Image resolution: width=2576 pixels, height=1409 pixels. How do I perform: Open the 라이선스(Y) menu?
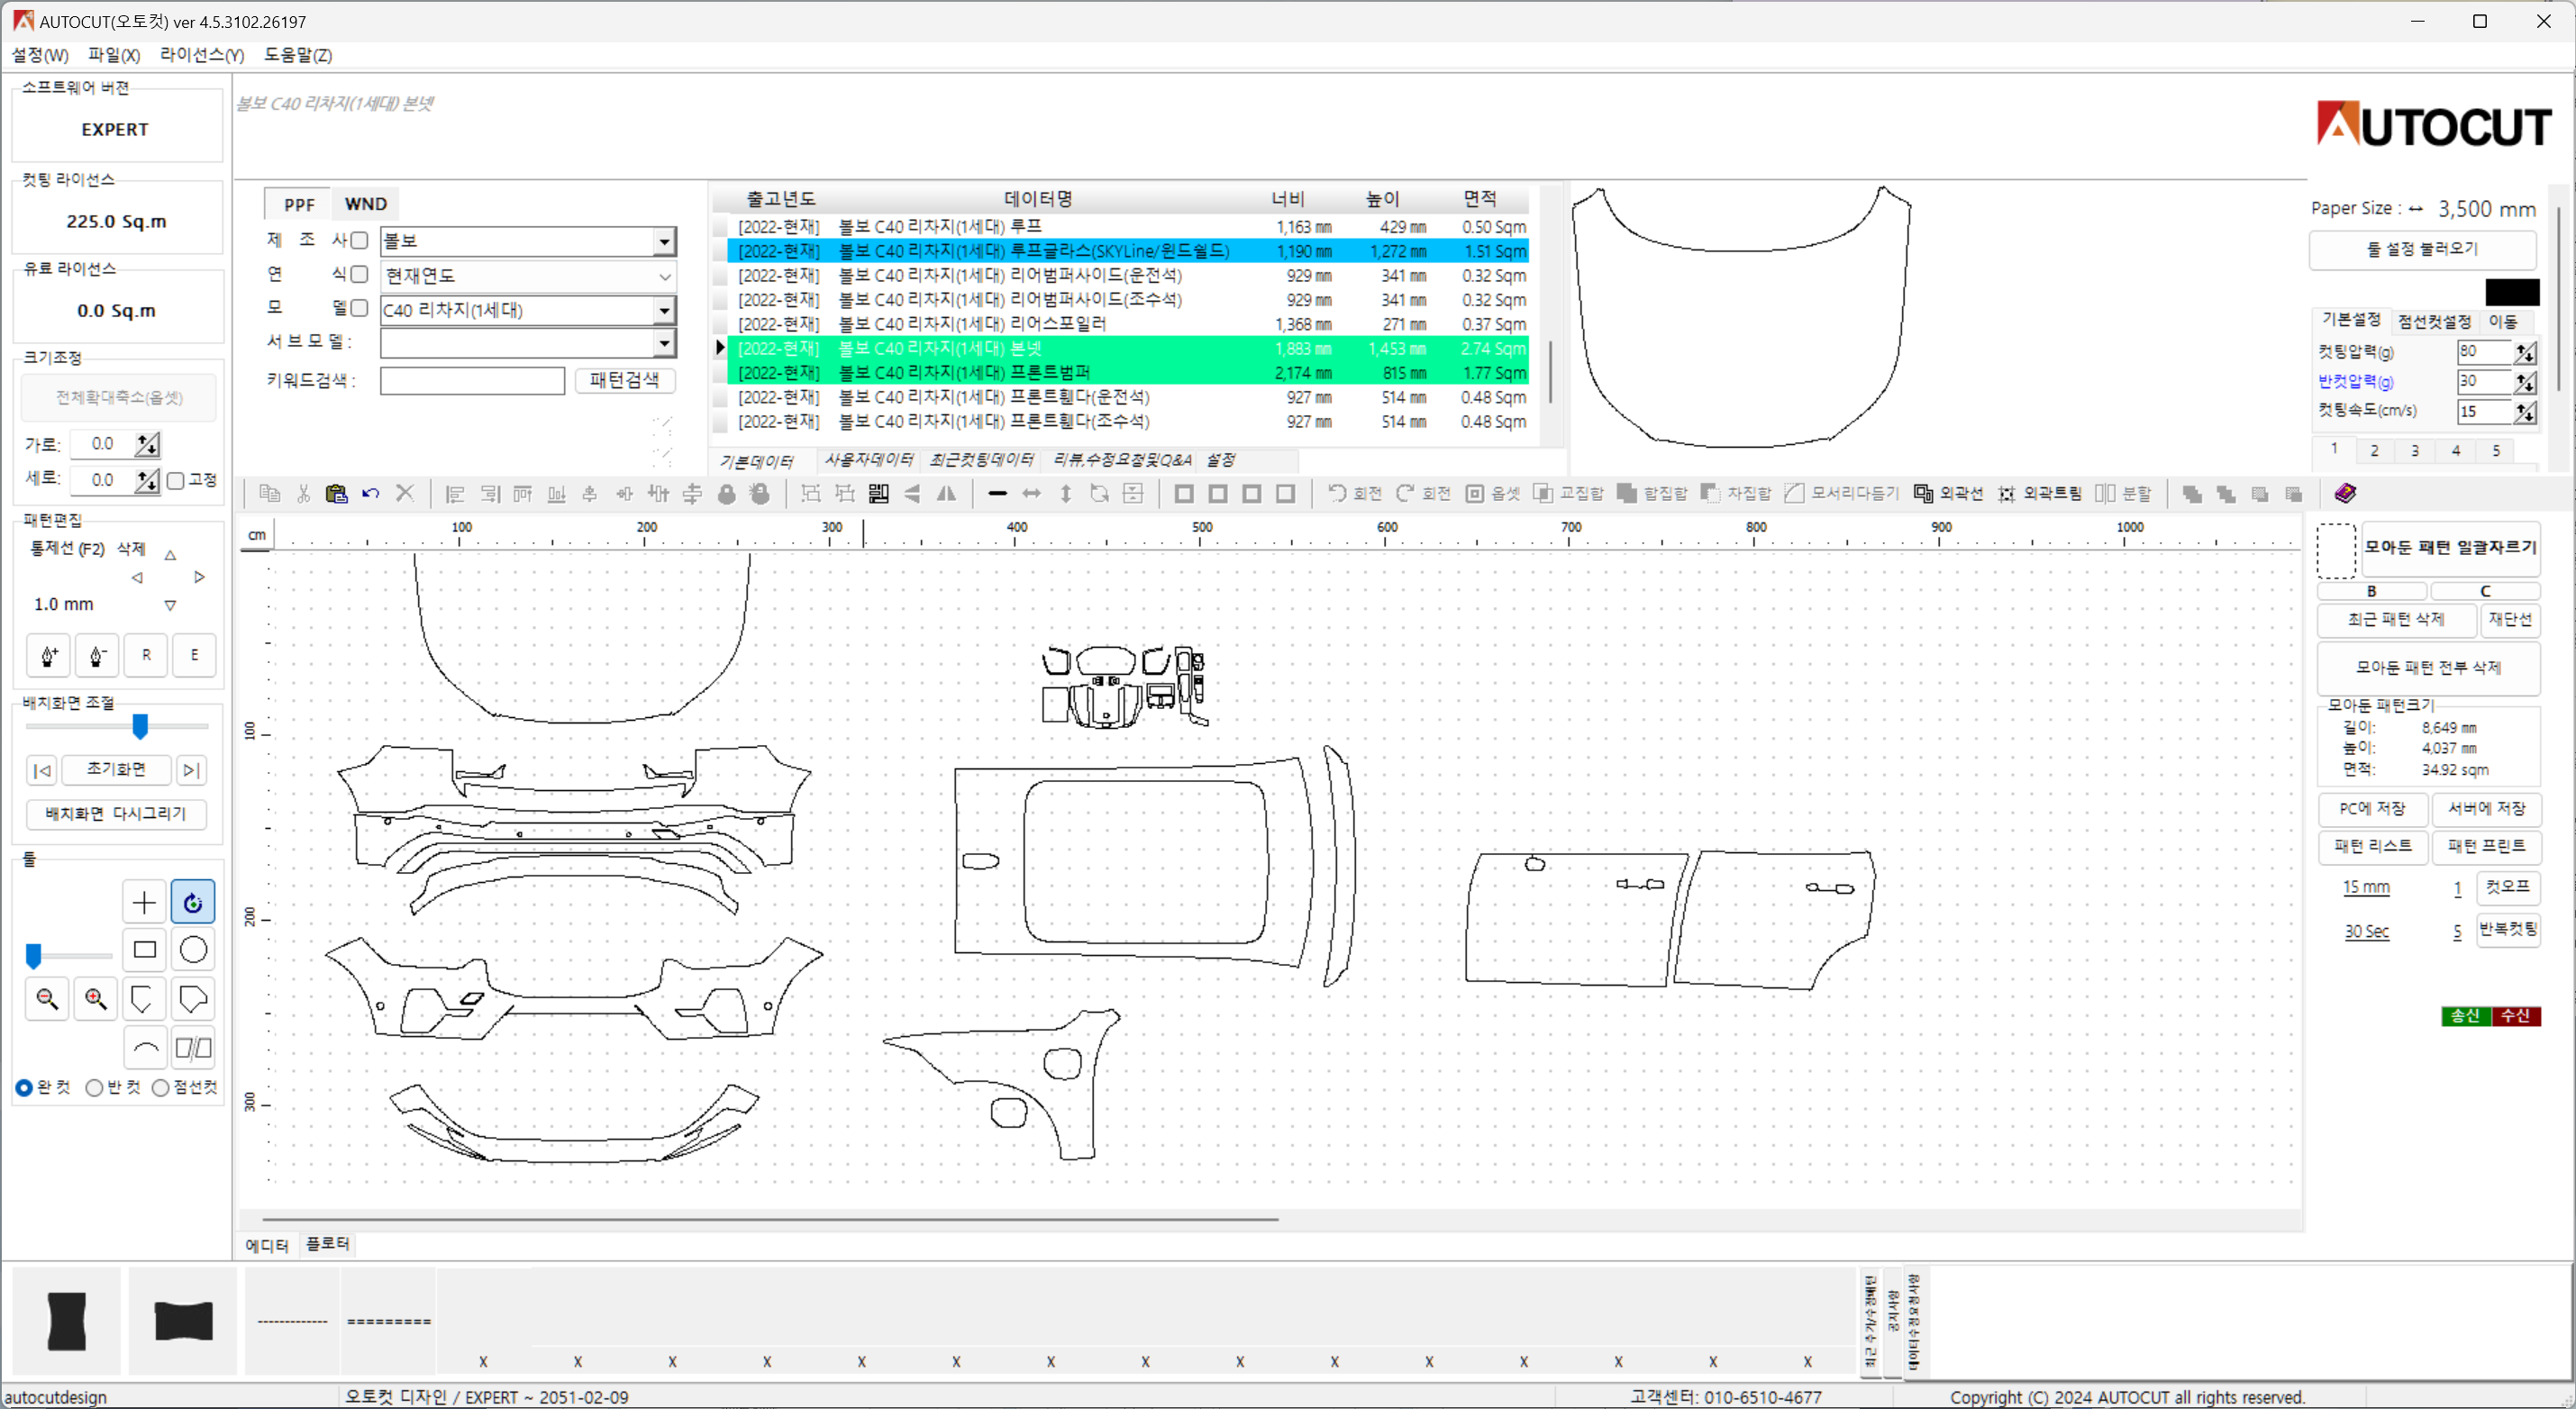click(x=202, y=55)
